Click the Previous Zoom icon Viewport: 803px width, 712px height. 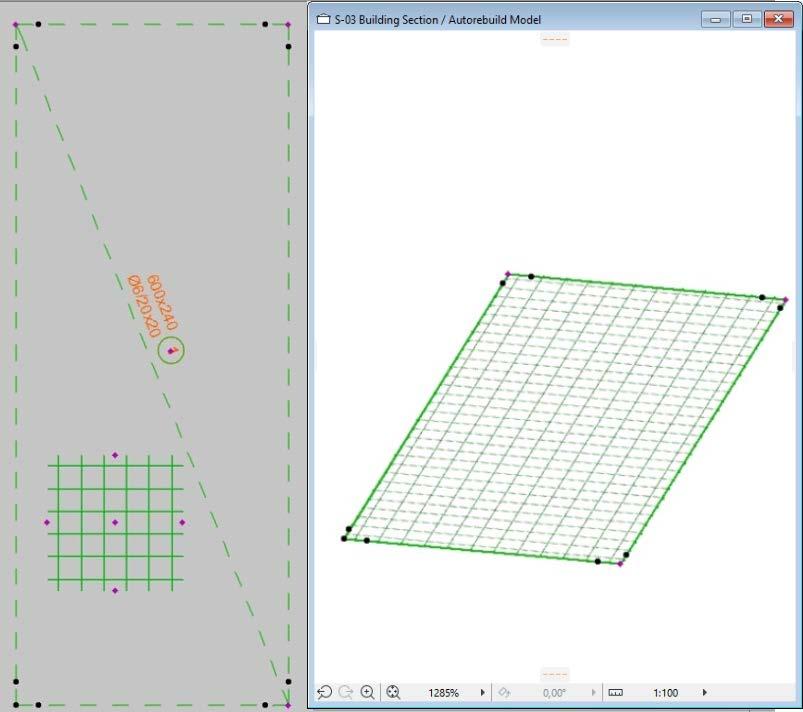(x=324, y=693)
